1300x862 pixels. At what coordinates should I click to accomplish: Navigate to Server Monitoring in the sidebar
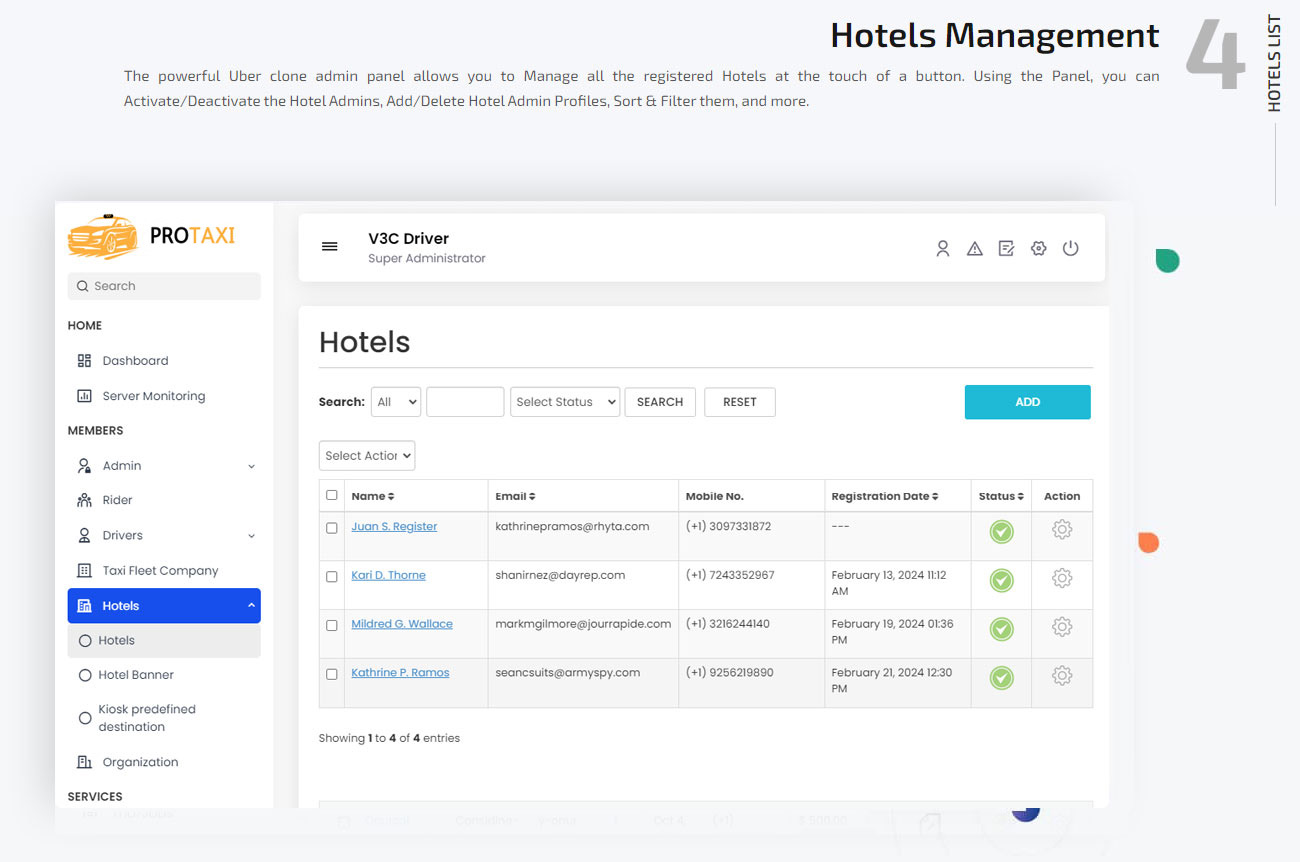point(154,395)
